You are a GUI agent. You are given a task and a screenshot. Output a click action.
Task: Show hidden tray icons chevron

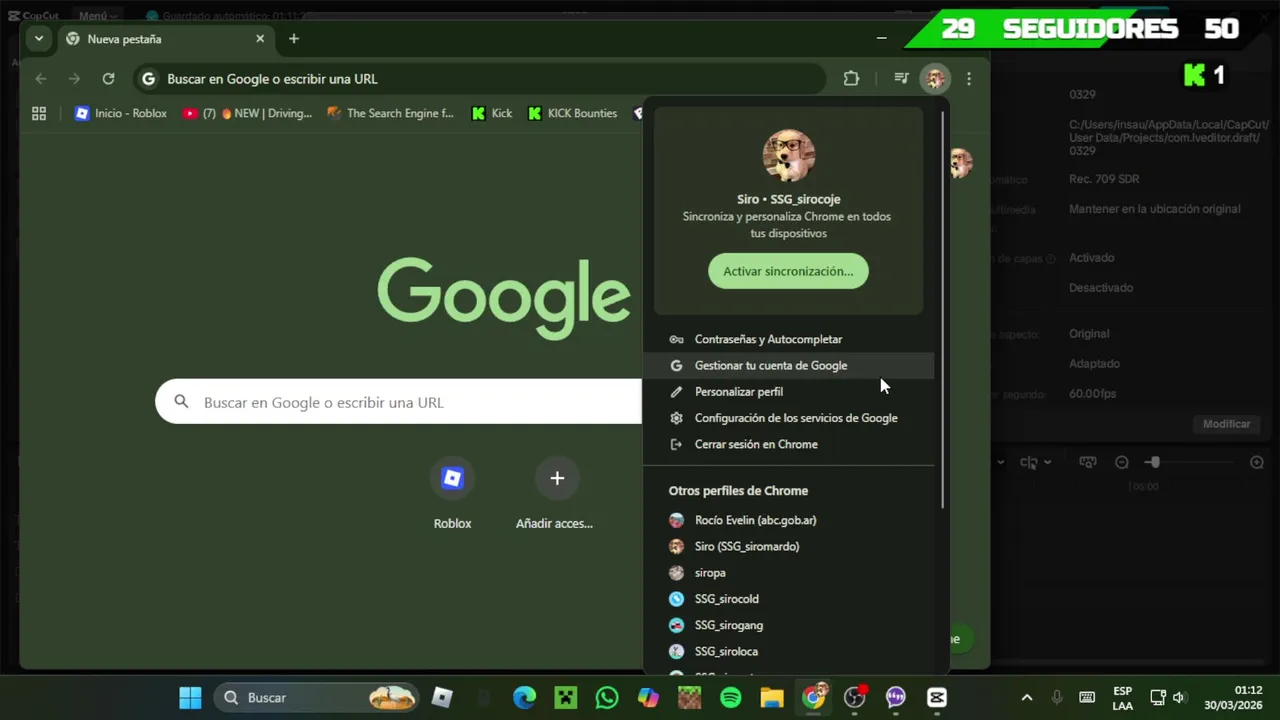(1026, 697)
